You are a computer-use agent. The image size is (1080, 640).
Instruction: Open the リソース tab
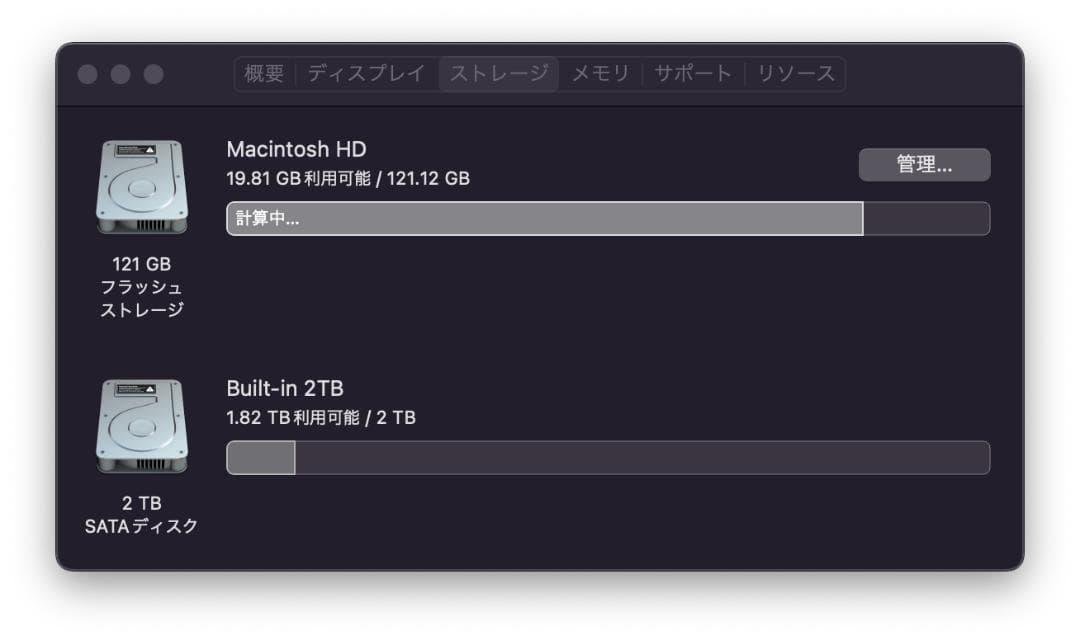coord(795,73)
